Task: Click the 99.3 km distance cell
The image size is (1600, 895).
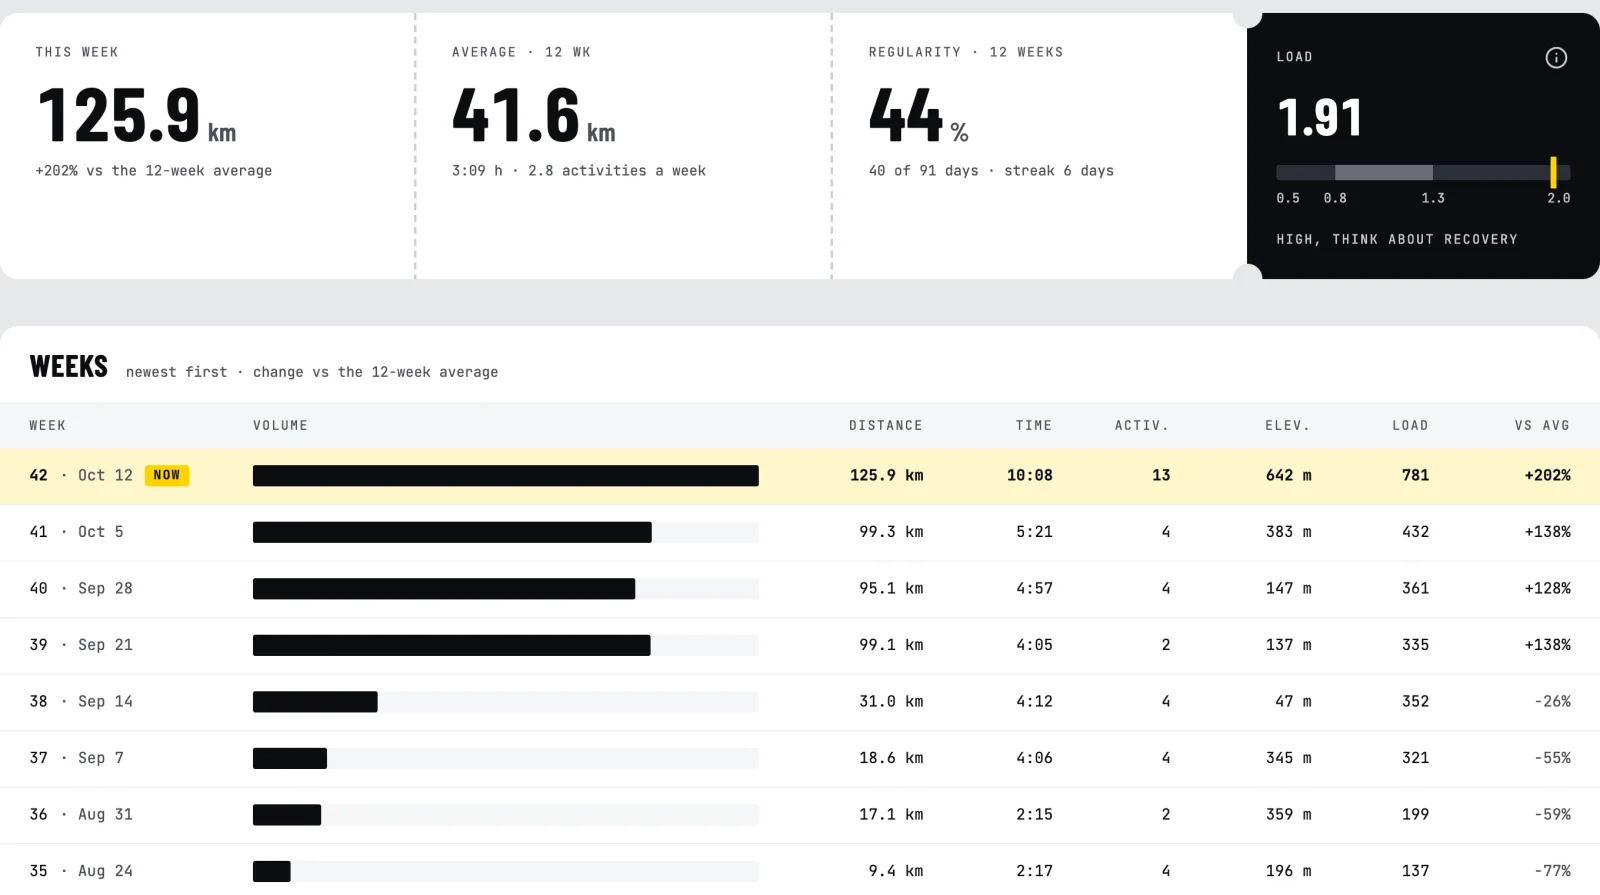Action: (x=891, y=532)
